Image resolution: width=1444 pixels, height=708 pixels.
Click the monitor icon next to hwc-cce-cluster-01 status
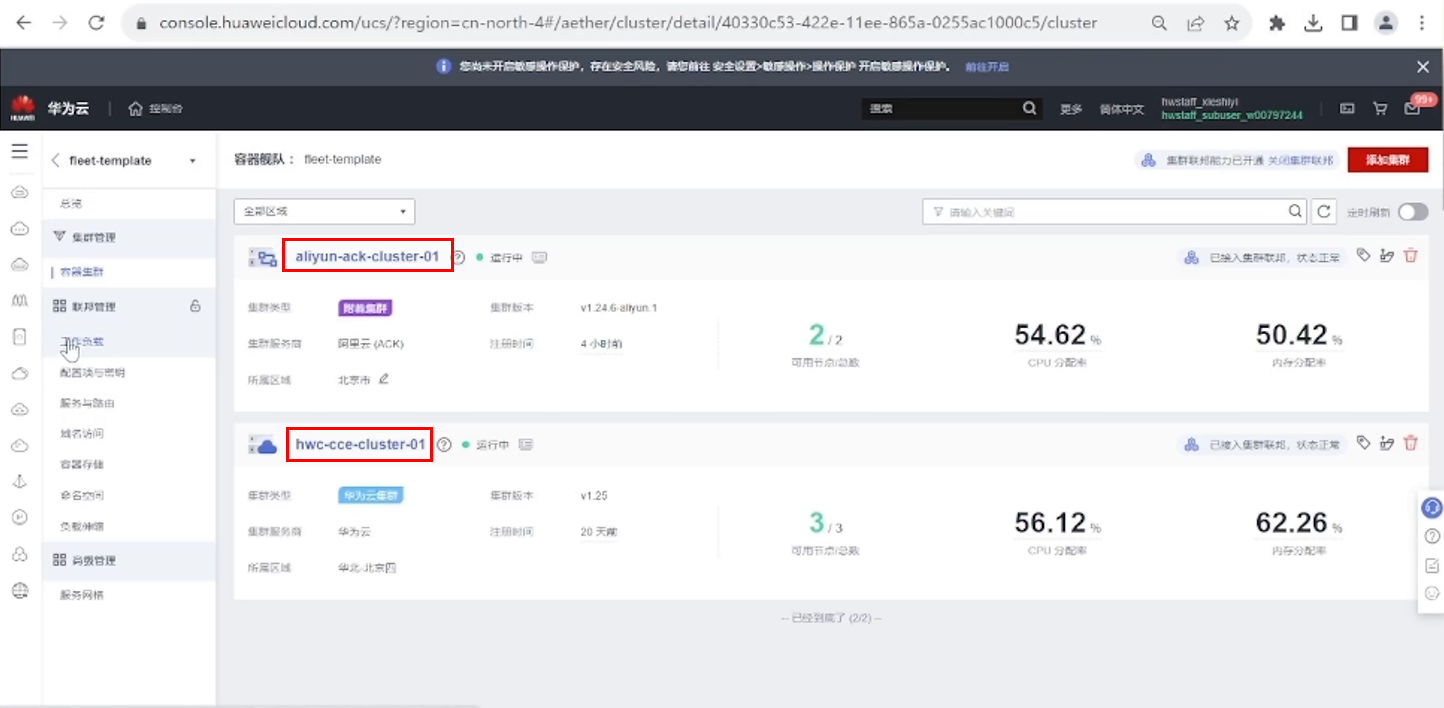point(526,444)
